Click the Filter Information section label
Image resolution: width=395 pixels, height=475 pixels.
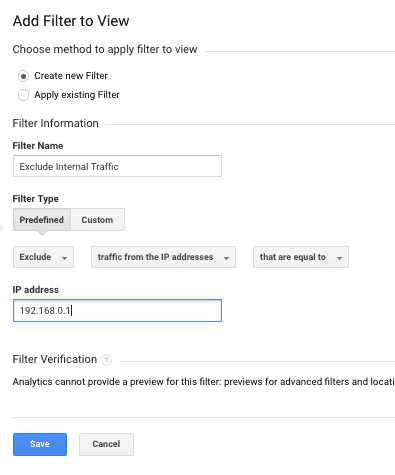56,123
